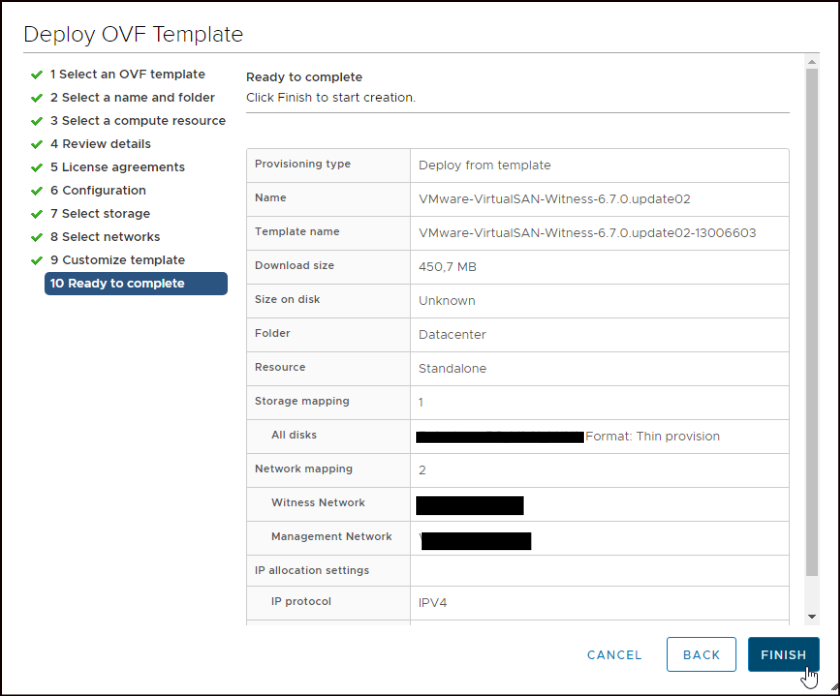This screenshot has width=840, height=696.
Task: Cancel the OVF deployment
Action: pos(614,655)
